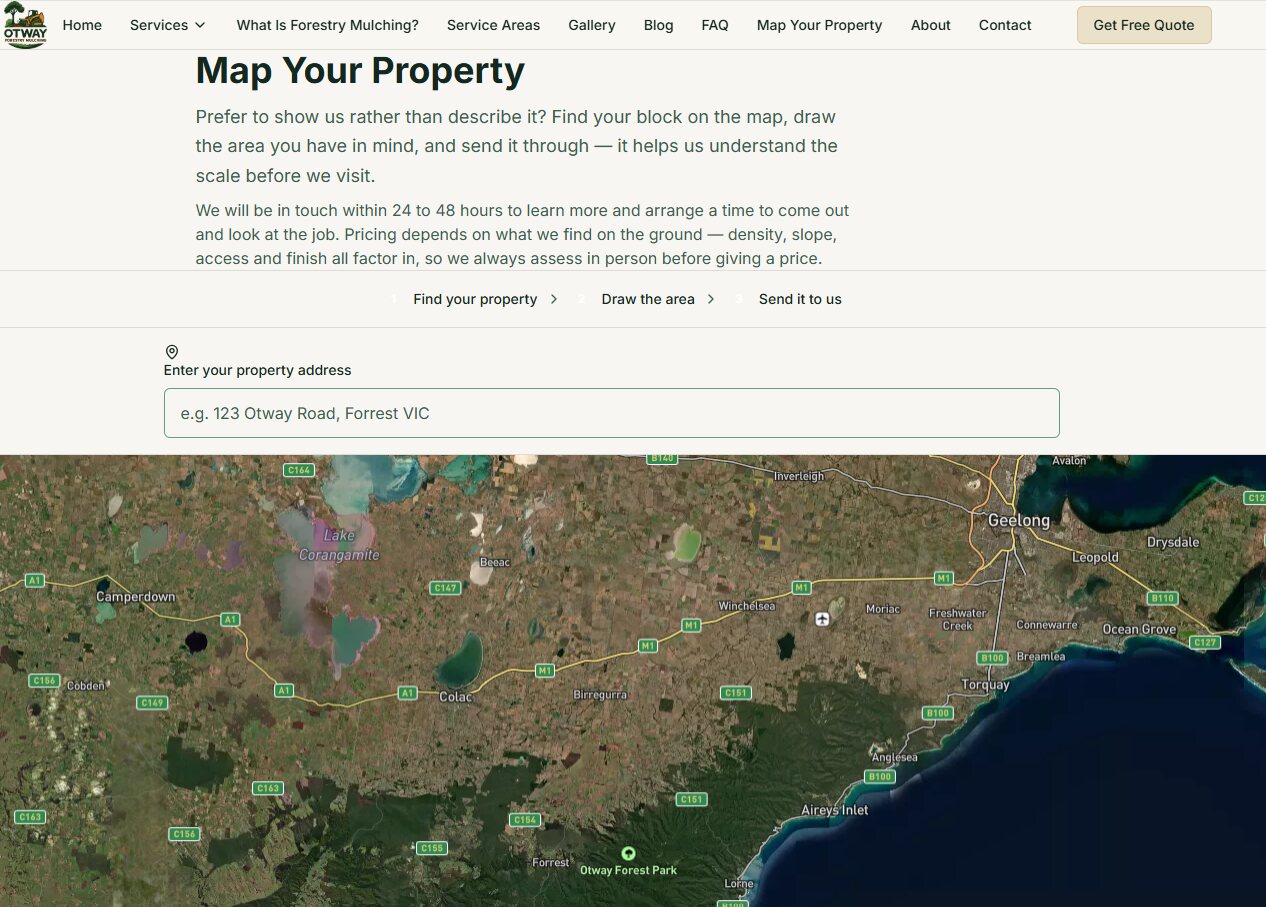Click the Connewarre label on the map
This screenshot has width=1266, height=907.
tap(1047, 625)
